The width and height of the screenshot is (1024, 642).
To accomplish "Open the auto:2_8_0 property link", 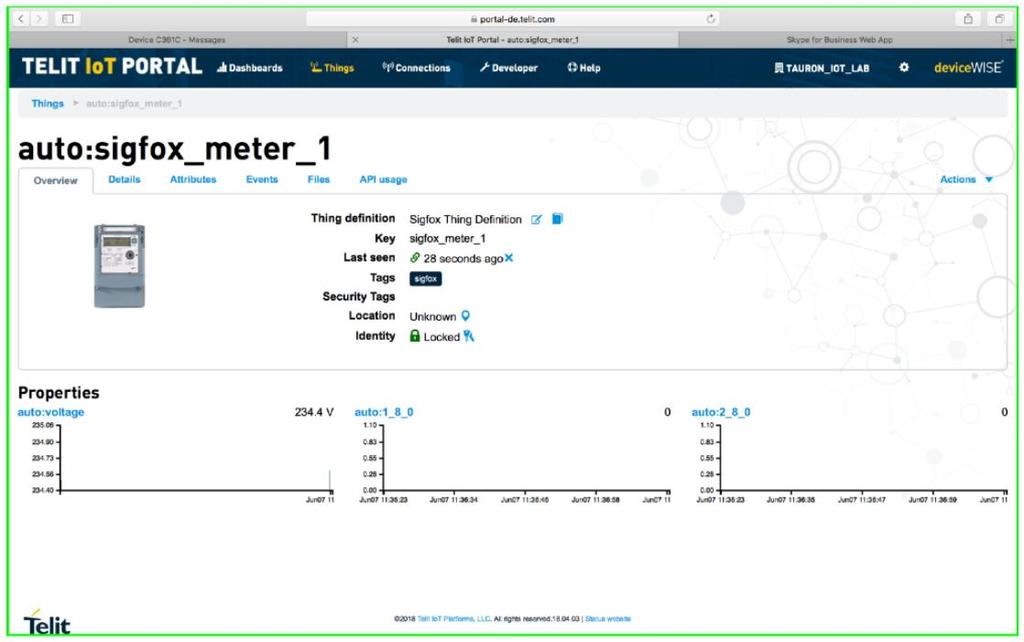I will pos(721,412).
